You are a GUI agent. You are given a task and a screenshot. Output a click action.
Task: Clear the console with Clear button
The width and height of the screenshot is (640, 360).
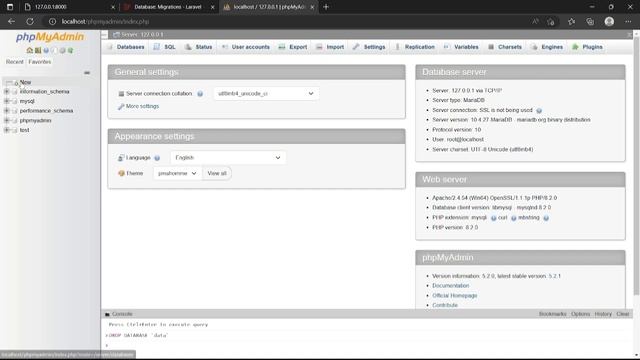click(x=622, y=314)
